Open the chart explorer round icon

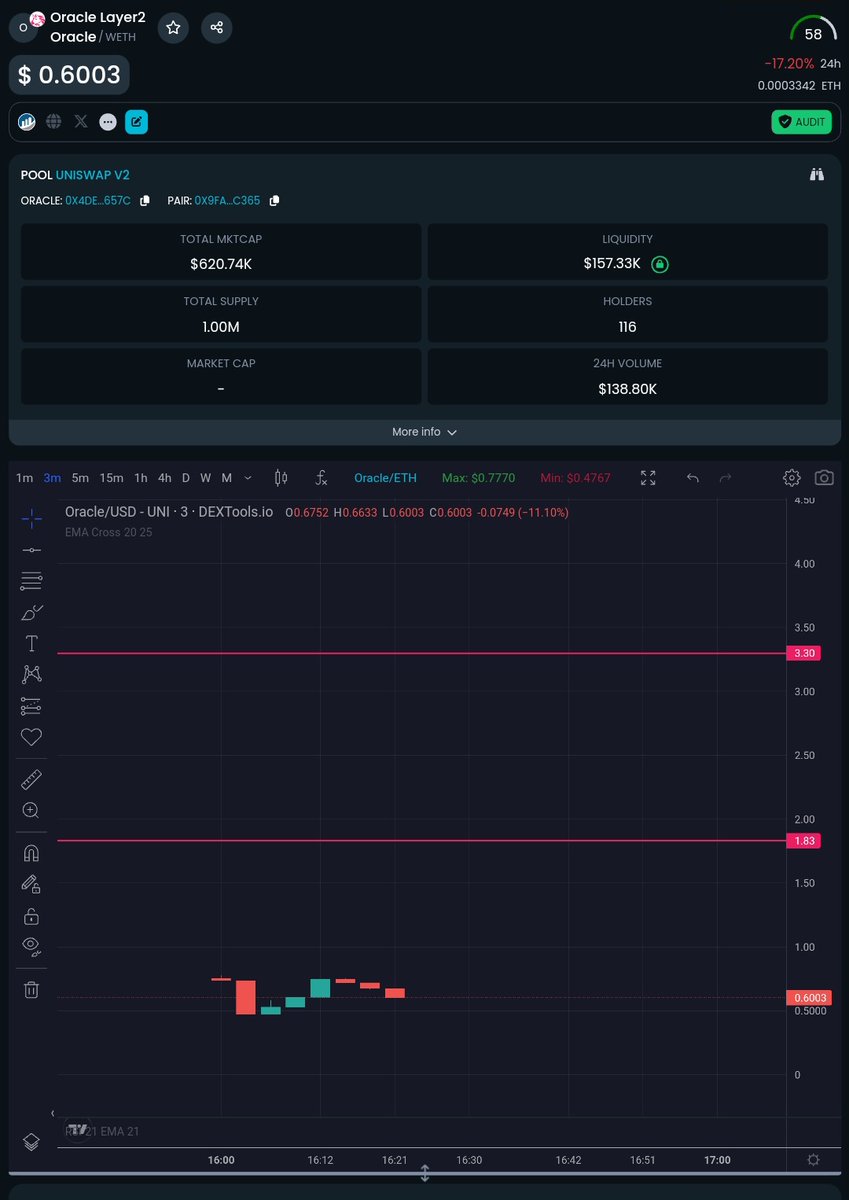click(27, 122)
